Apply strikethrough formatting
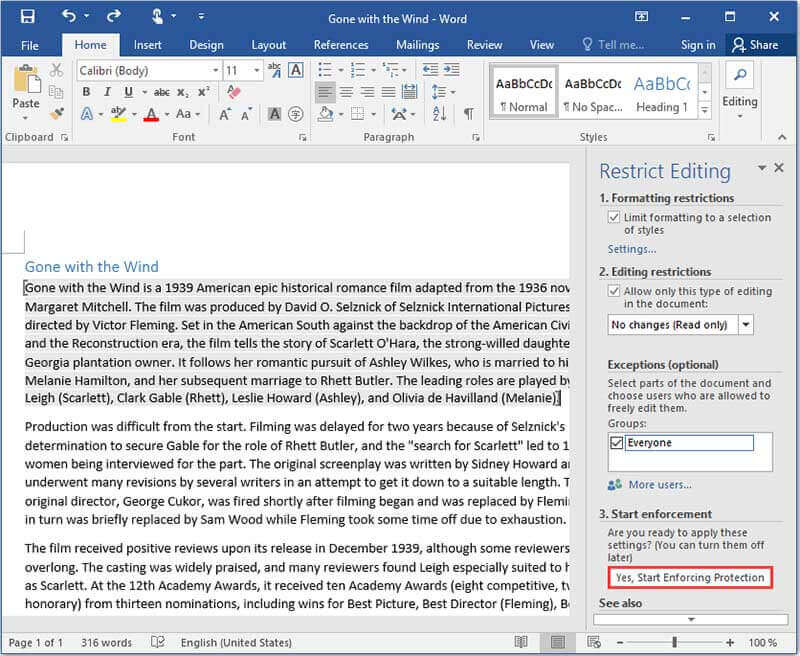 [x=162, y=92]
